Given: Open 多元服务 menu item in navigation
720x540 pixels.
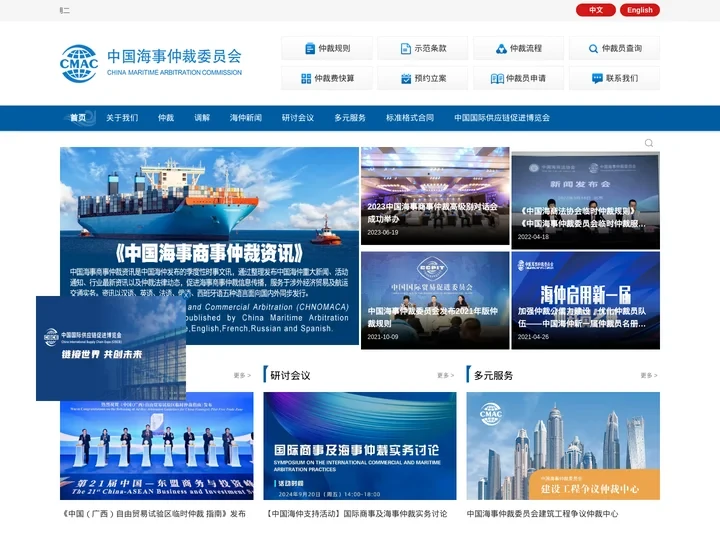Looking at the screenshot, I should point(350,118).
